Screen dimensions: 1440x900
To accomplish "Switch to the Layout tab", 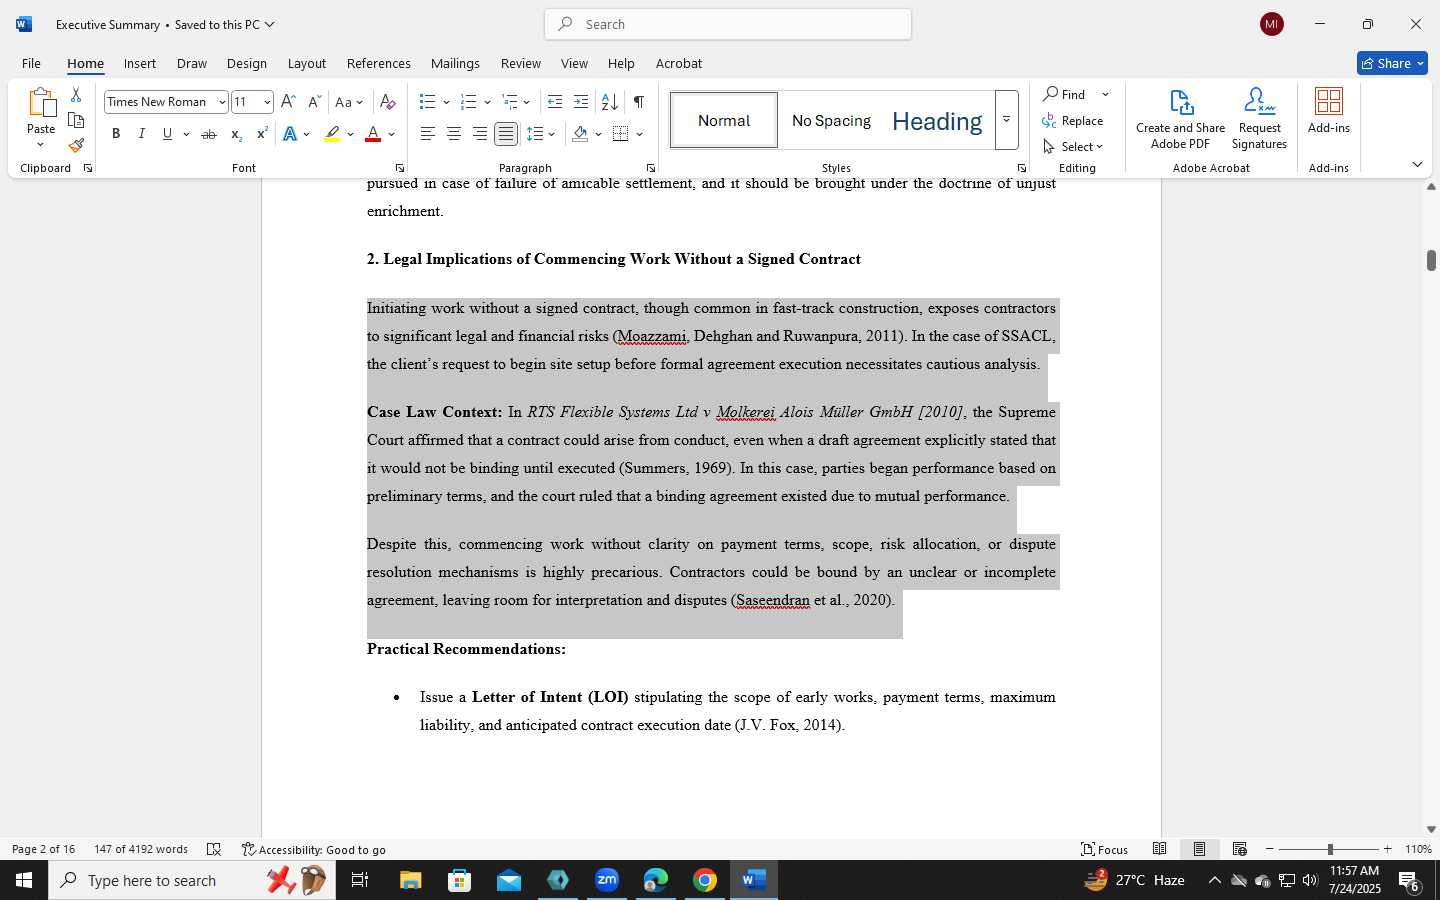I will 307,63.
